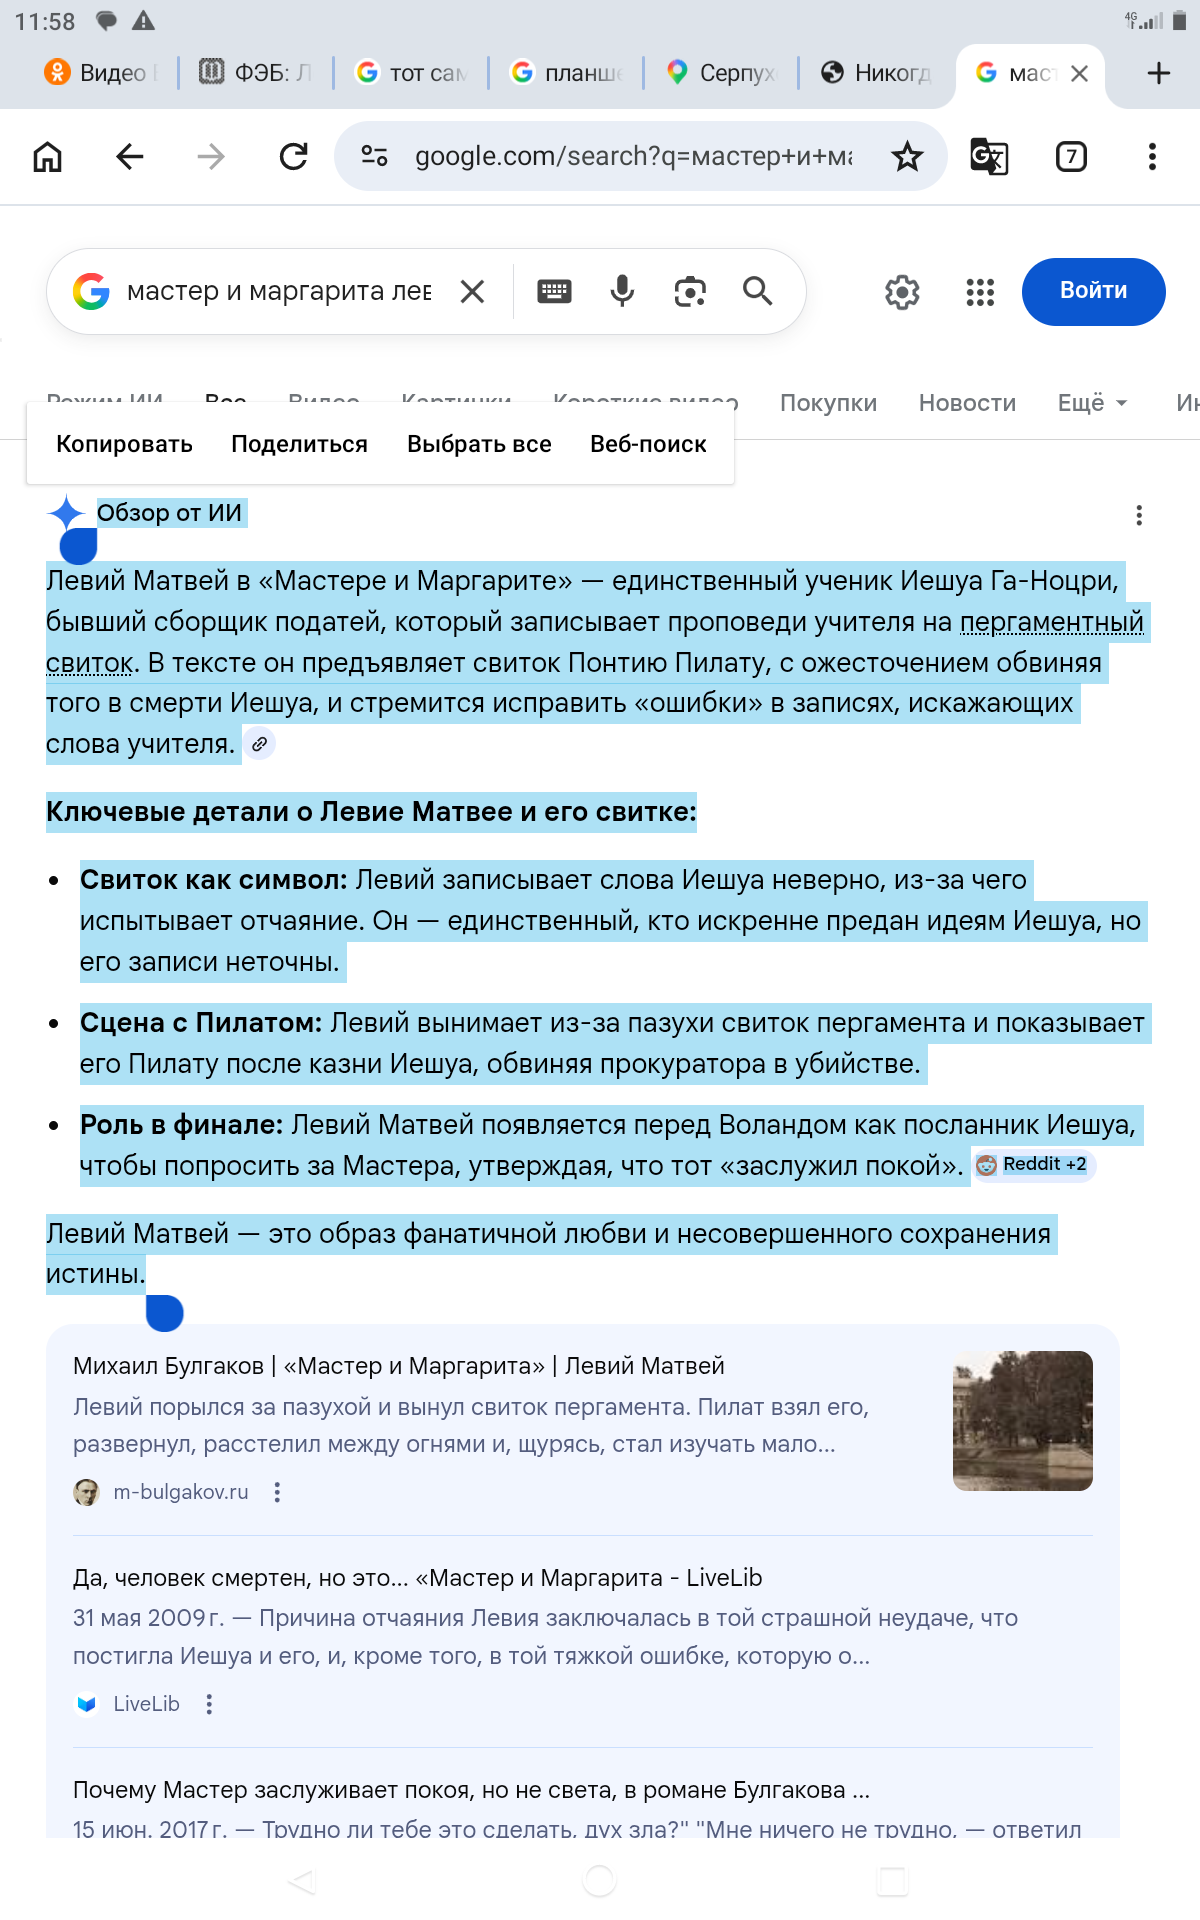Open Google Lens image search
The image size is (1200, 1920).
tap(690, 291)
